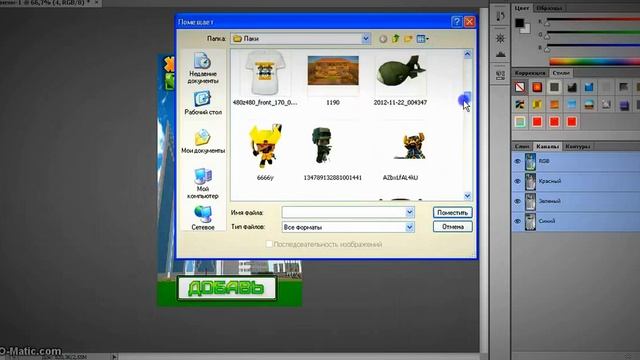Click file list scroll down arrow
The image size is (640, 360).
[x=467, y=196]
